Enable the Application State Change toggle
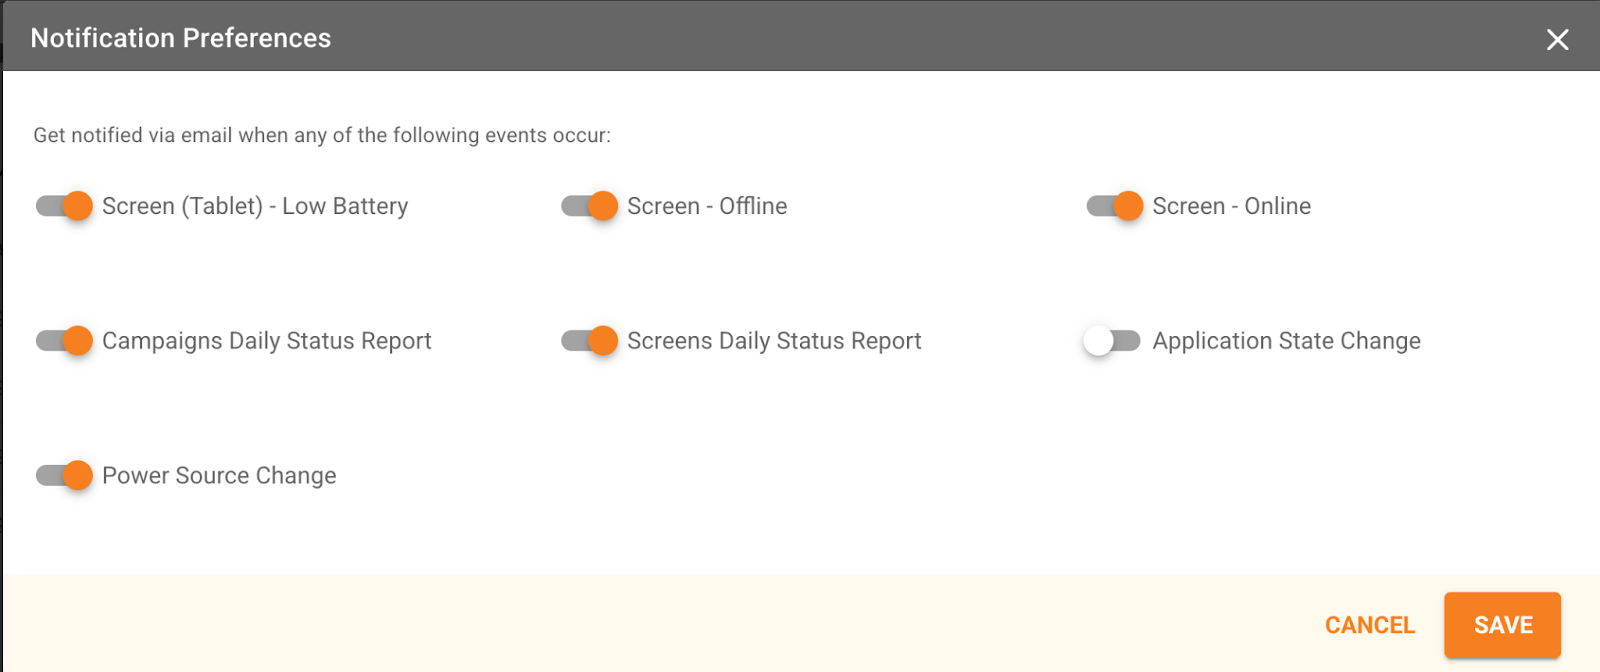The image size is (1600, 672). 1112,341
